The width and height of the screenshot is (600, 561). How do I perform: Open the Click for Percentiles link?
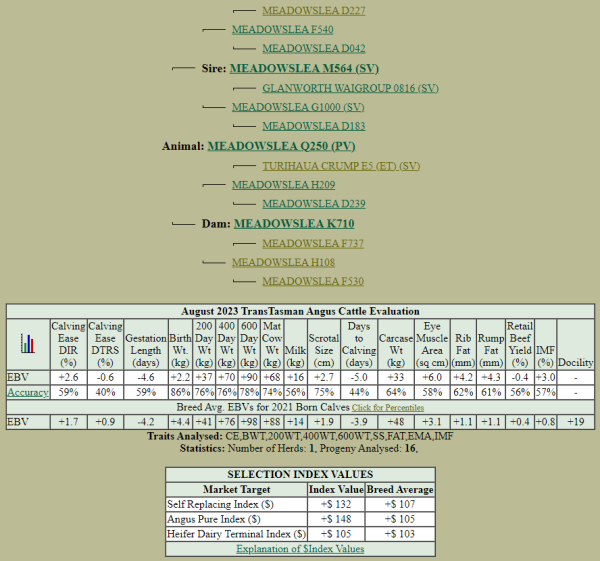(388, 408)
